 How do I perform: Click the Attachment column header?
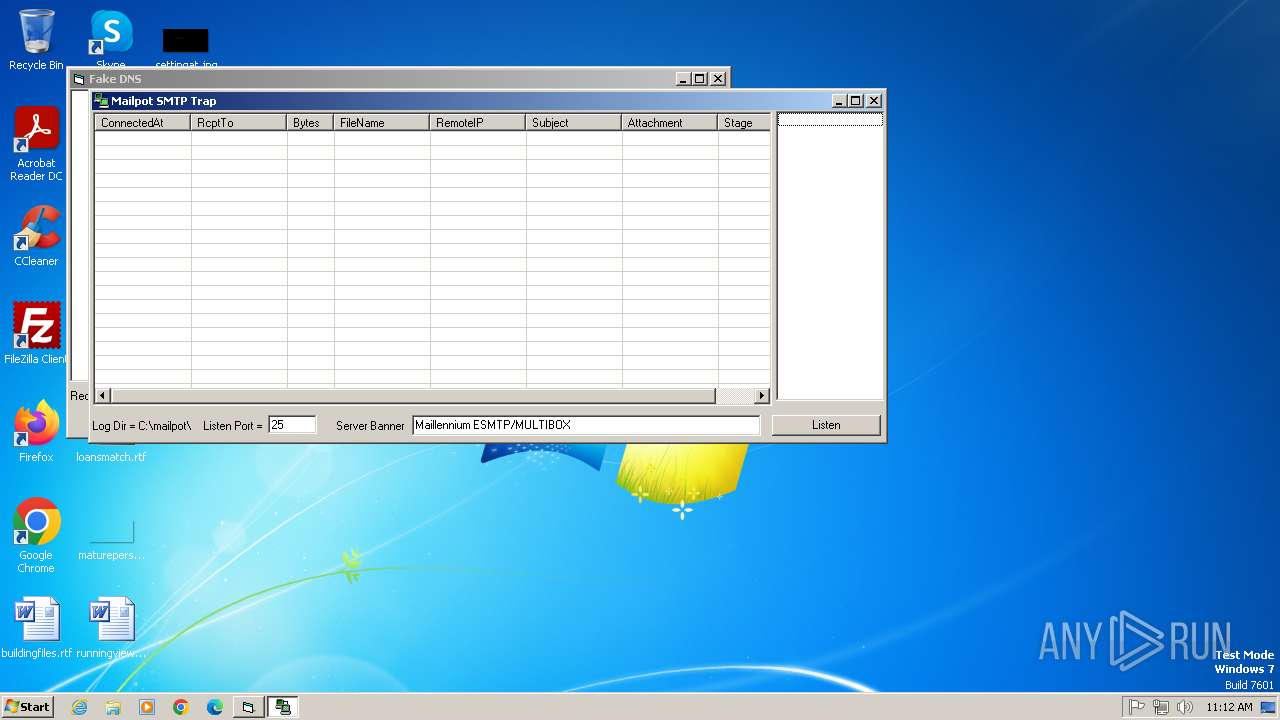[670, 122]
